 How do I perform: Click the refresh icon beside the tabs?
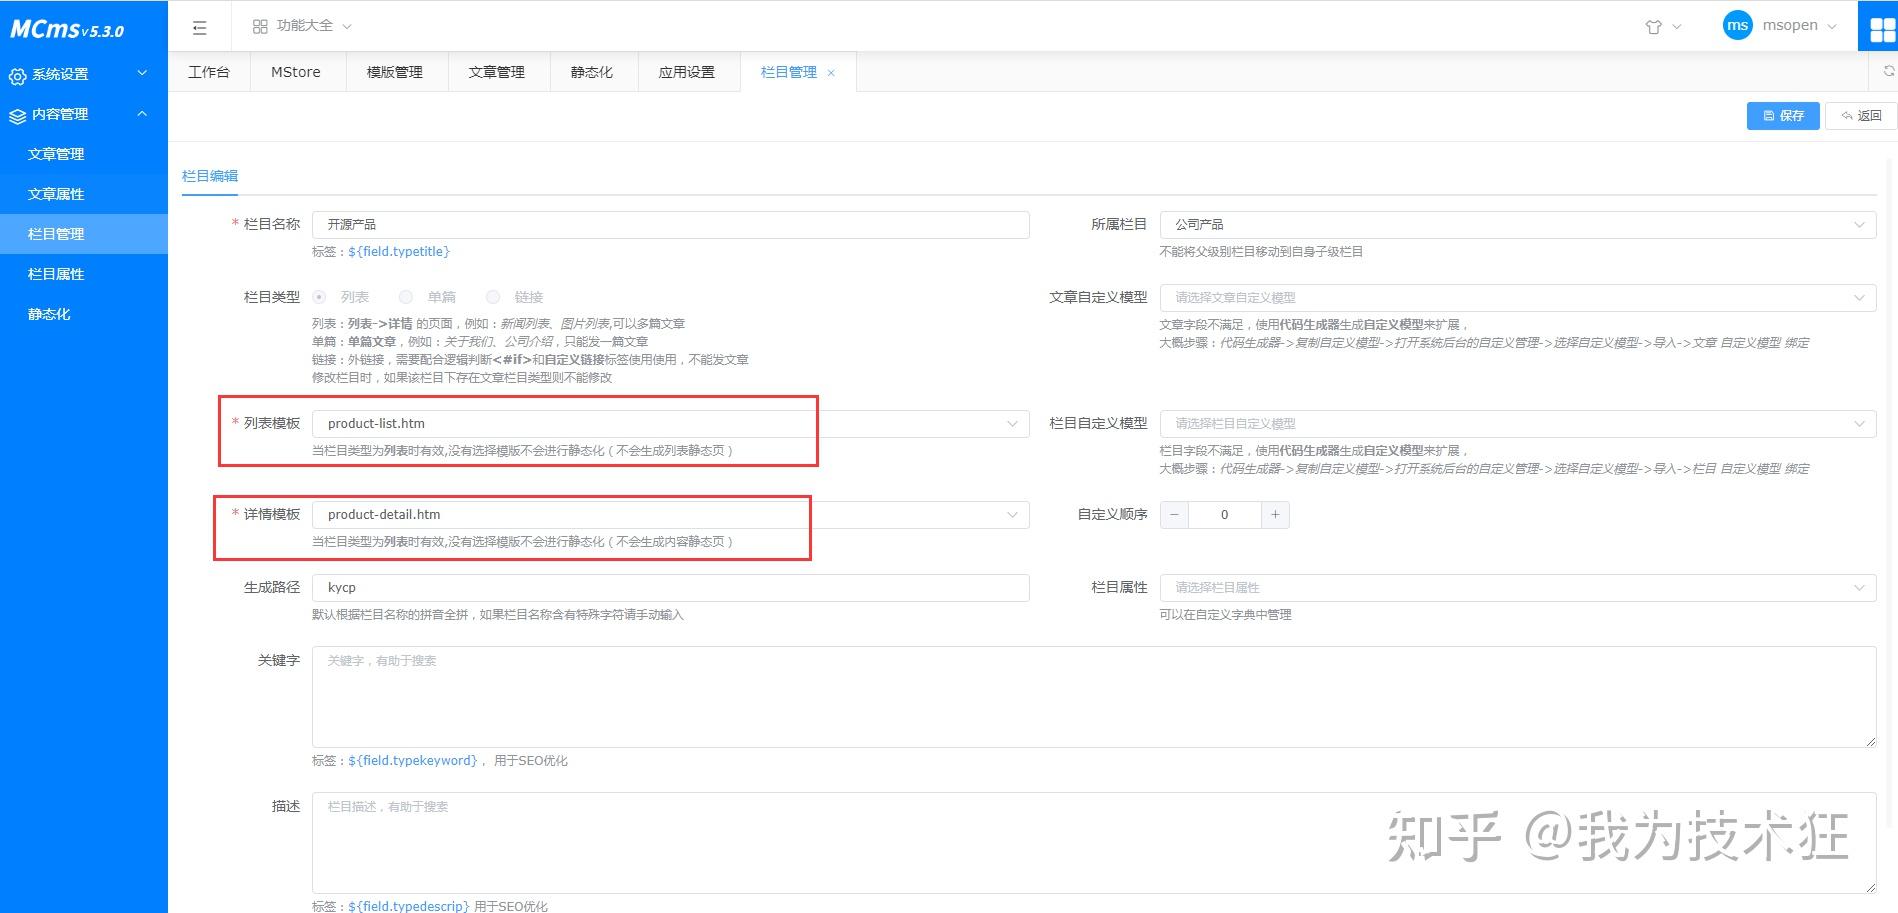[1888, 71]
